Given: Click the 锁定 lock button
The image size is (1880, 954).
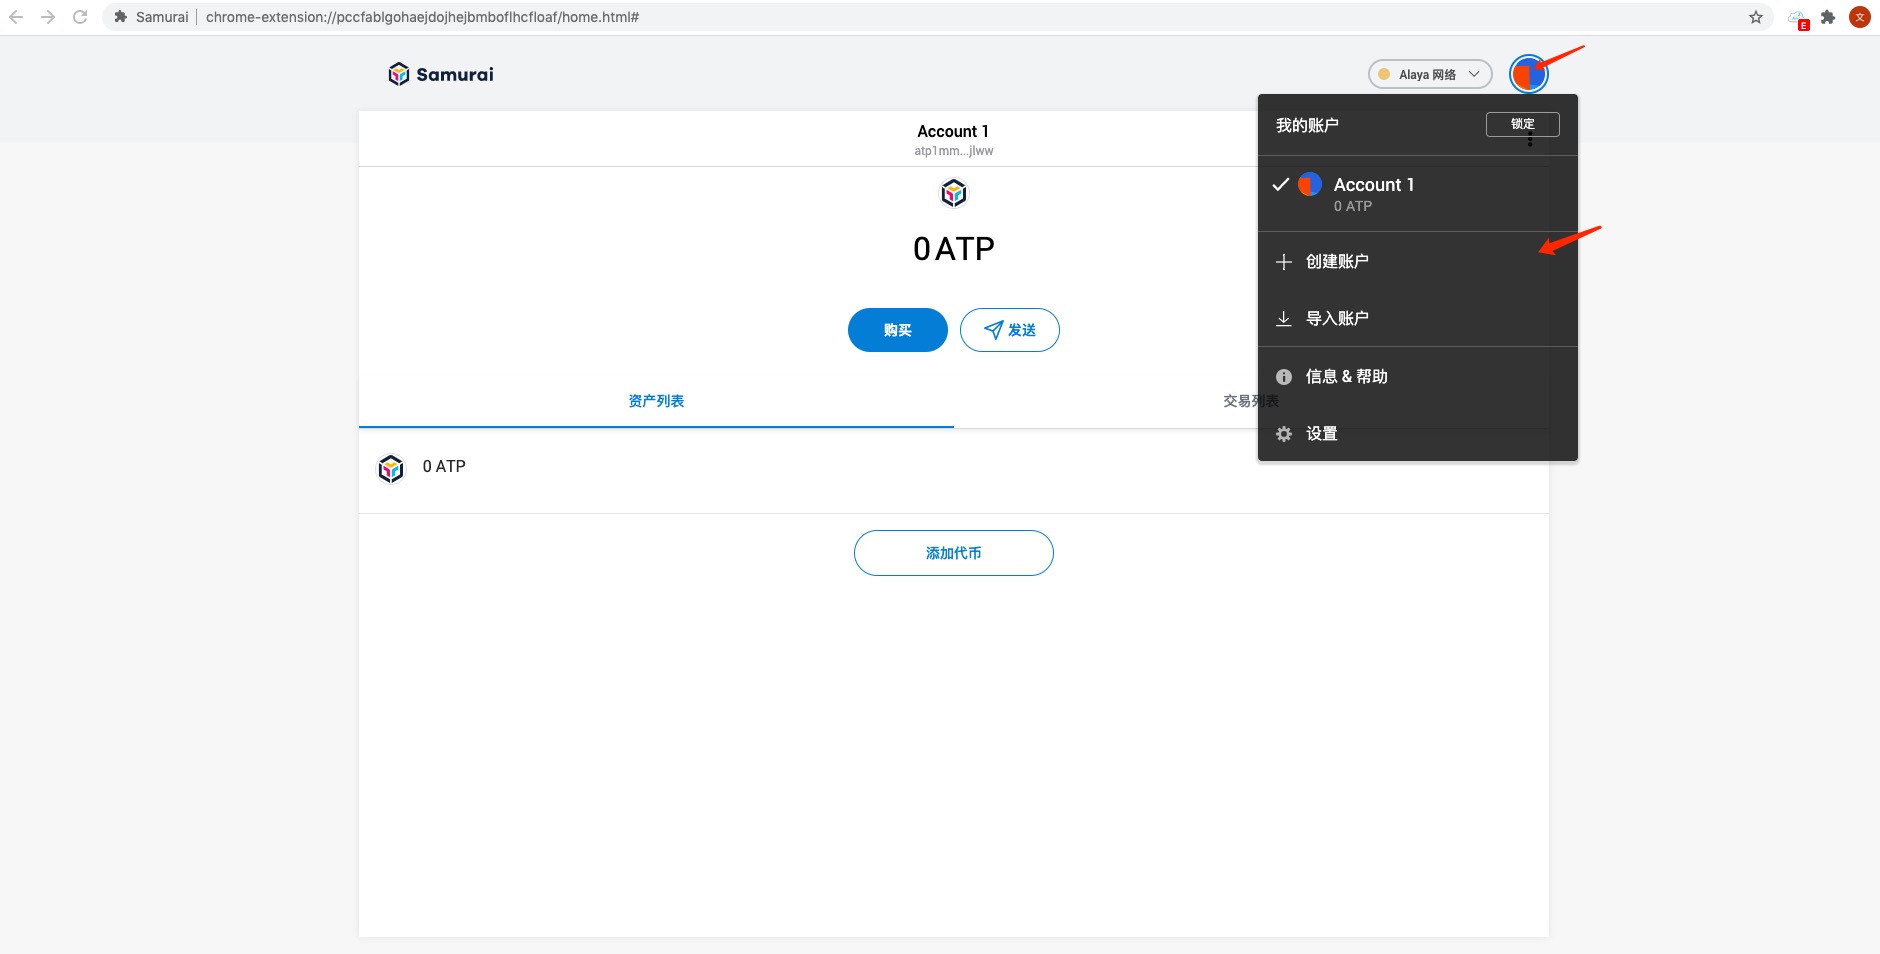Looking at the screenshot, I should [1521, 124].
